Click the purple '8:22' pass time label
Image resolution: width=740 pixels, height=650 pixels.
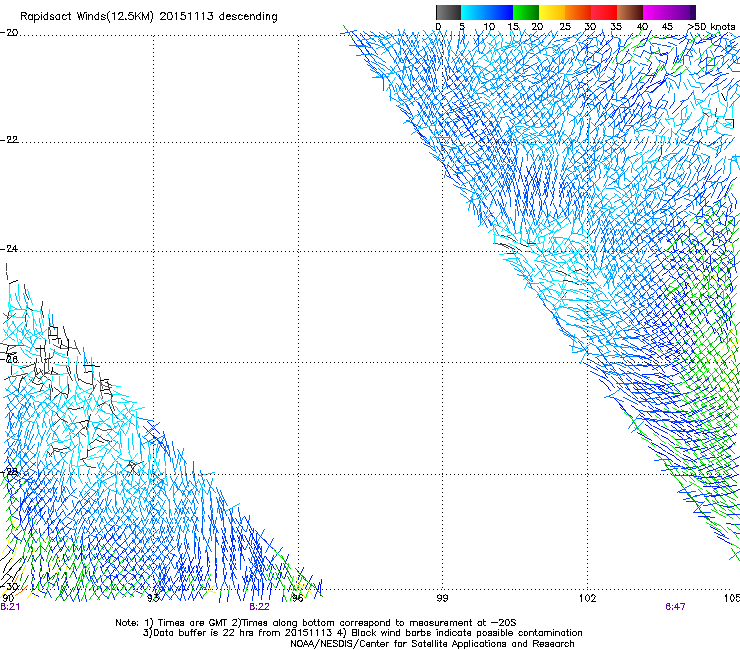tap(260, 607)
